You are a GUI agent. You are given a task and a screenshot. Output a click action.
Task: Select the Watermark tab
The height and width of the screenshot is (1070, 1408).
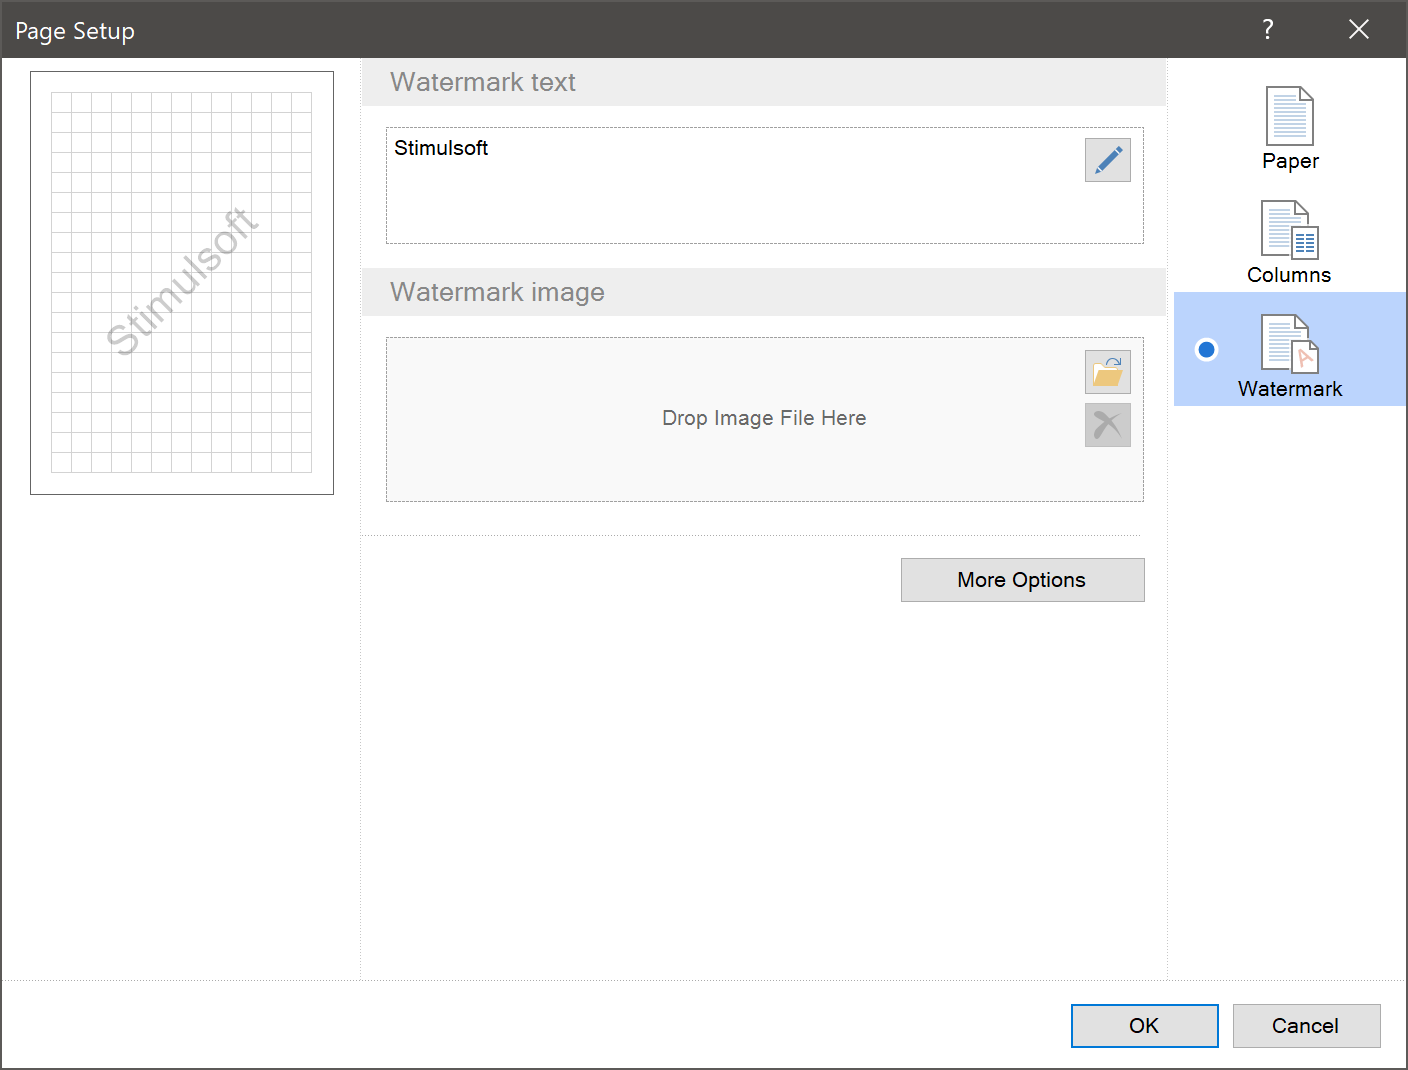tap(1290, 349)
